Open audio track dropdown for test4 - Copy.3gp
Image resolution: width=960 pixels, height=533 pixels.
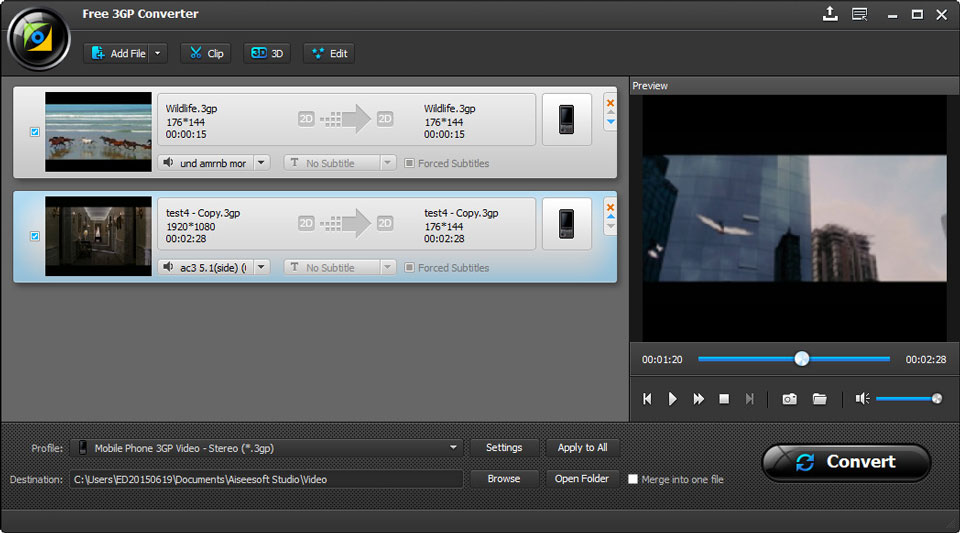click(261, 267)
